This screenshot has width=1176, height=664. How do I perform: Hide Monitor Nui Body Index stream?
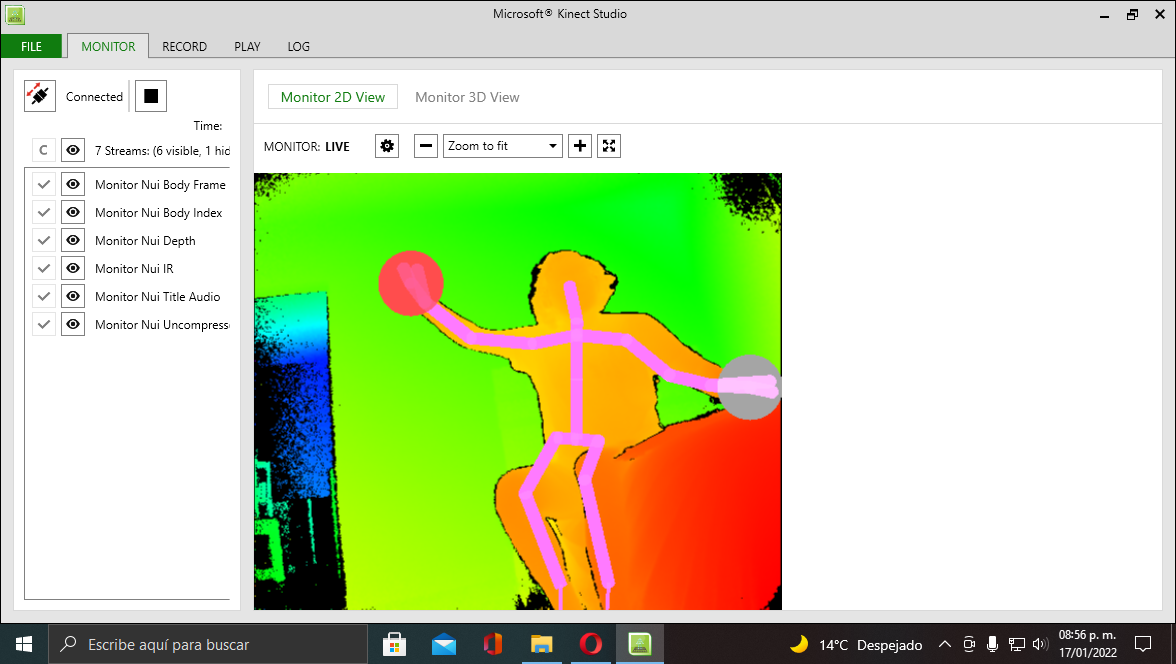coord(73,212)
